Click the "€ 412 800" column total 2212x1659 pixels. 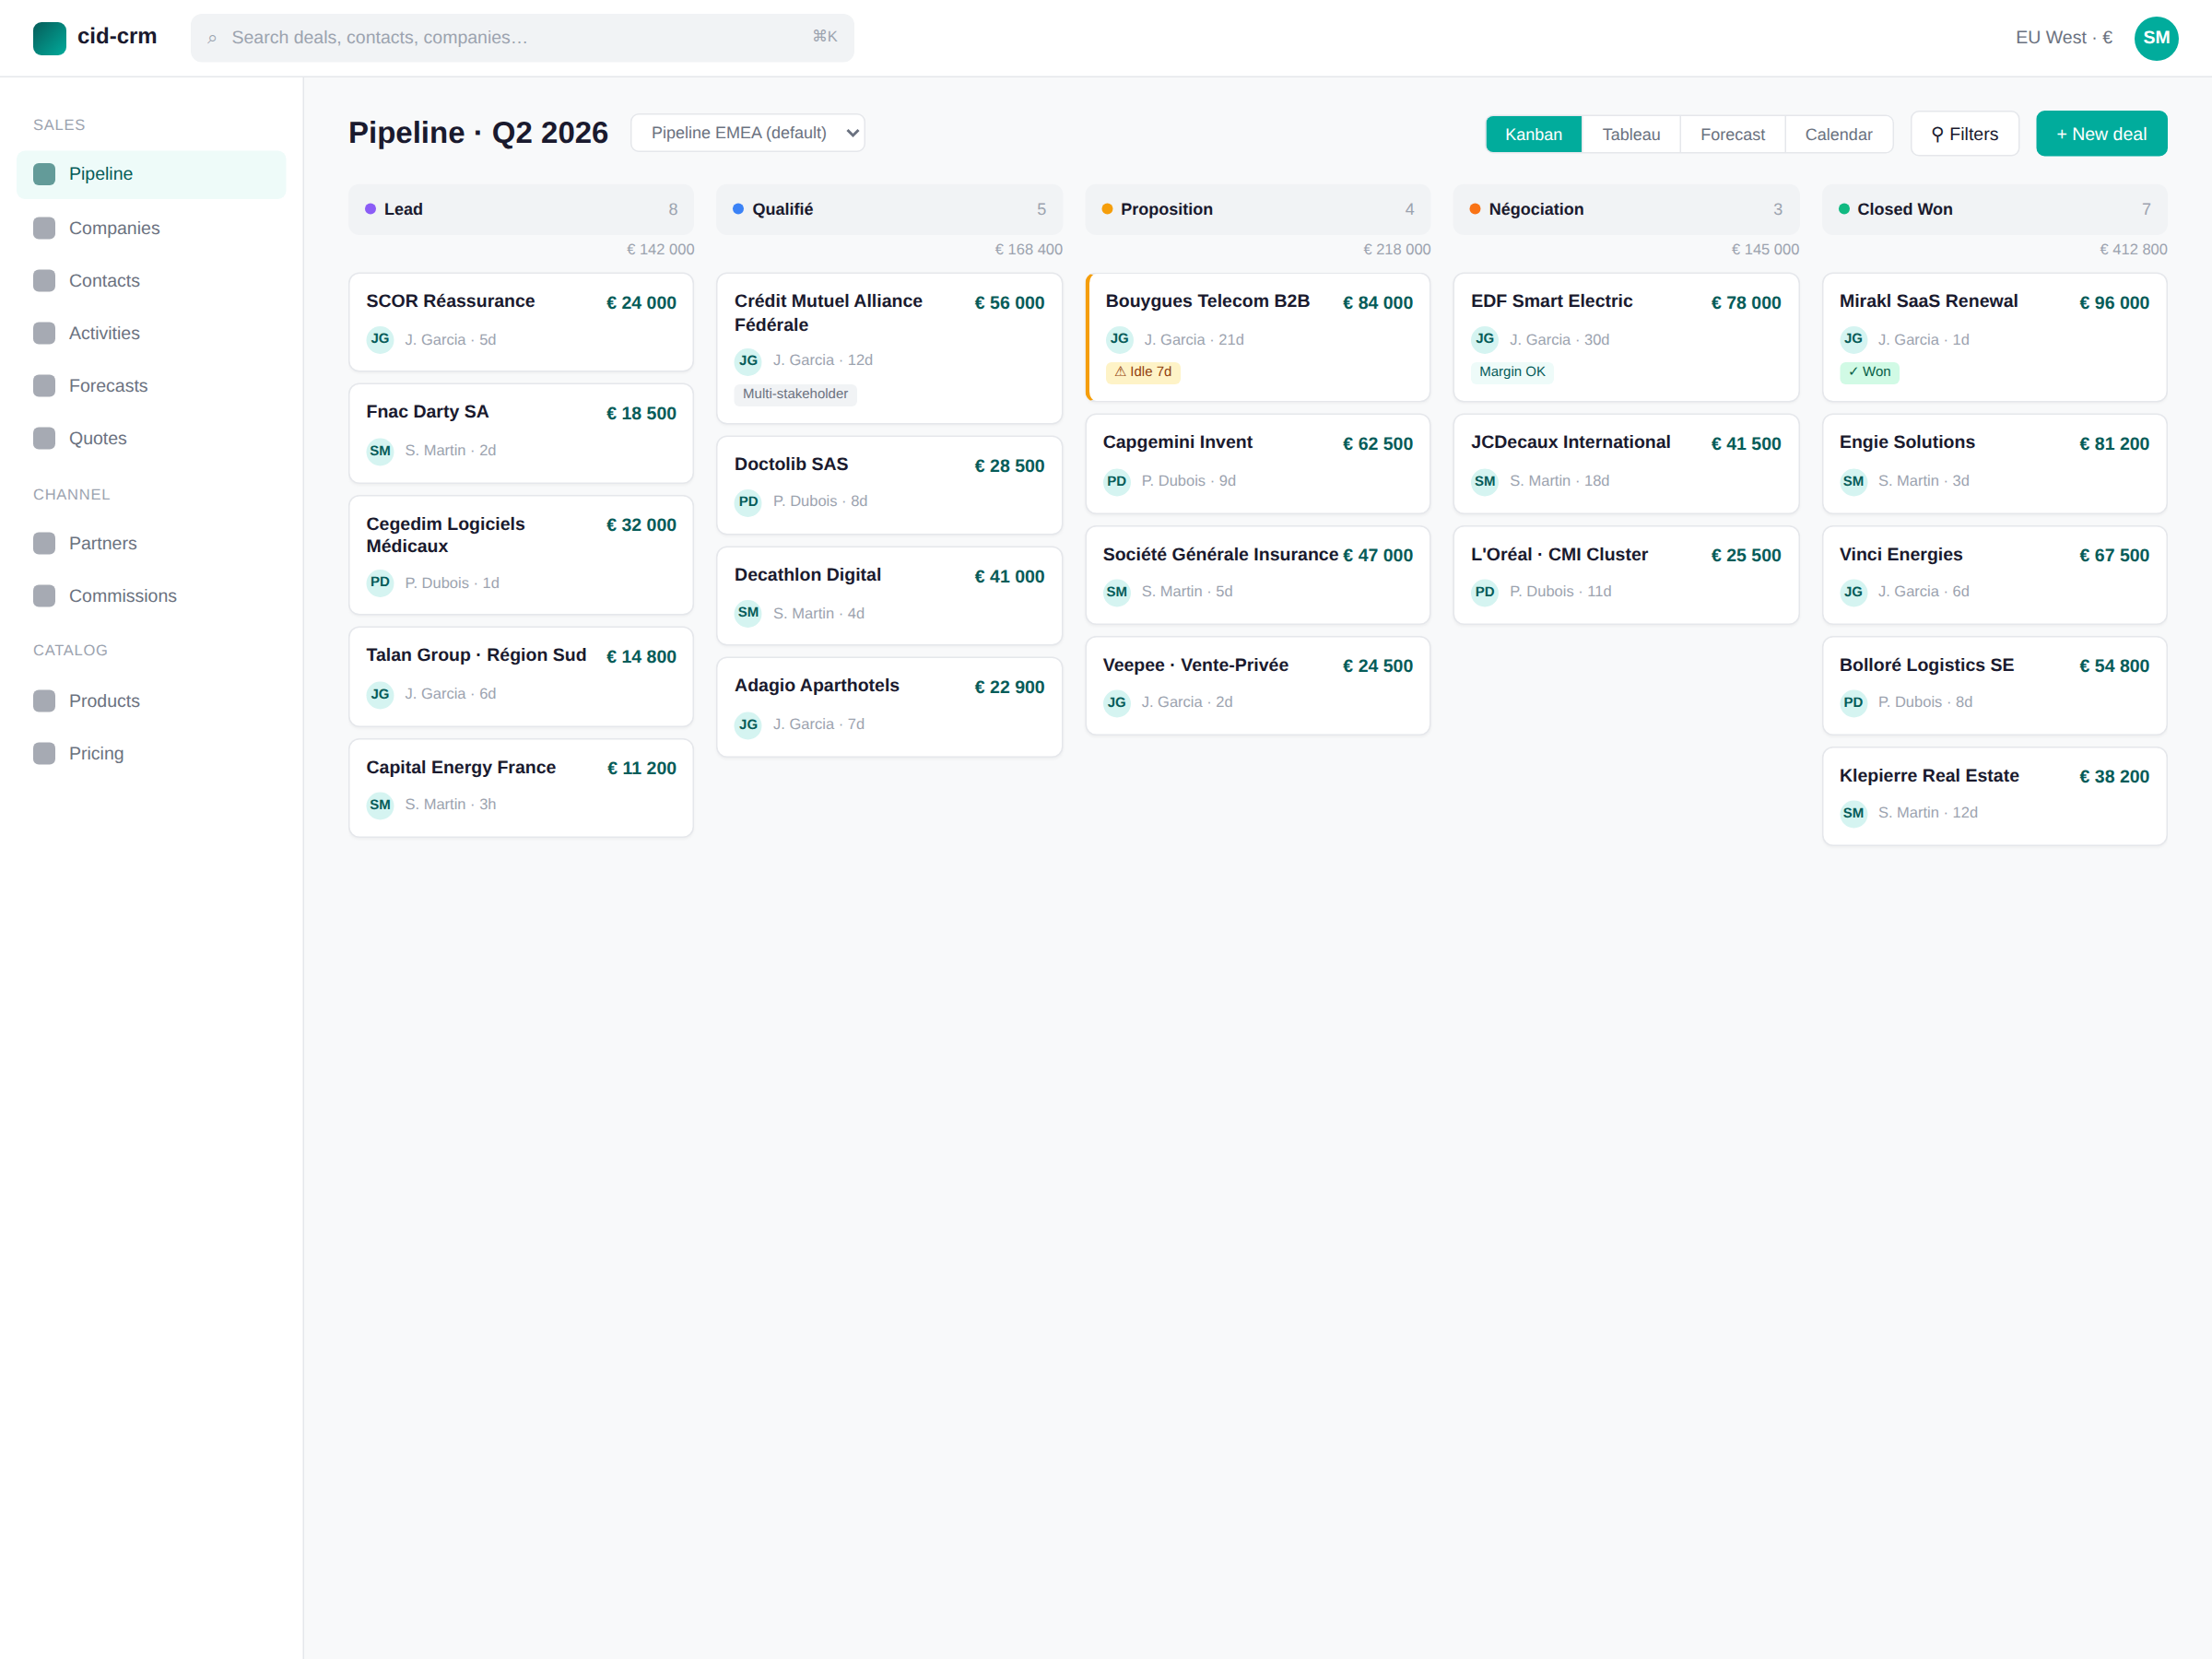(x=2133, y=250)
